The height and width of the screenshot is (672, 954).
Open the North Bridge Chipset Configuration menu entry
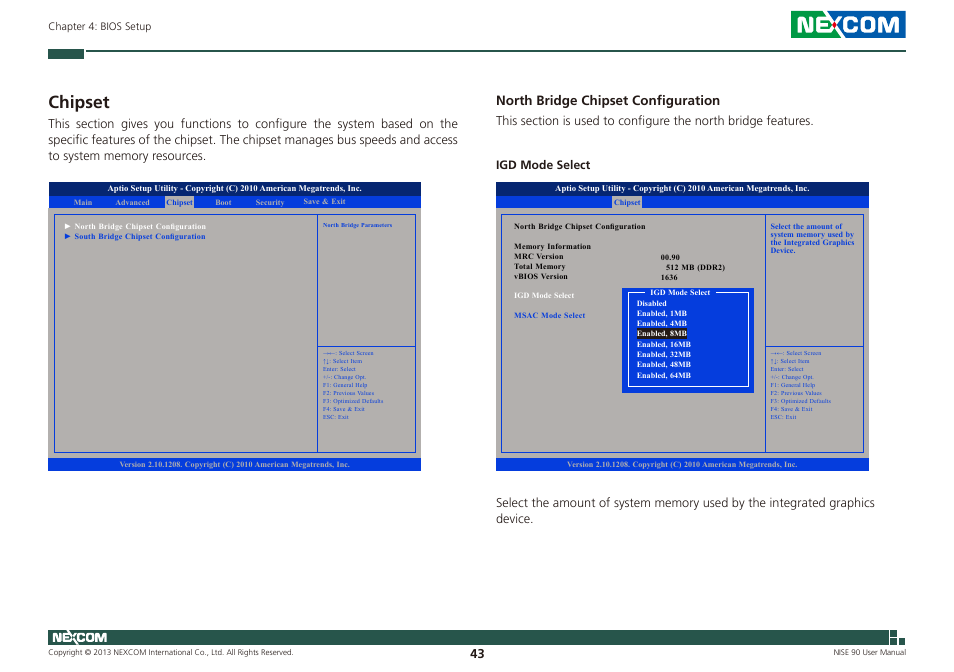(140, 226)
